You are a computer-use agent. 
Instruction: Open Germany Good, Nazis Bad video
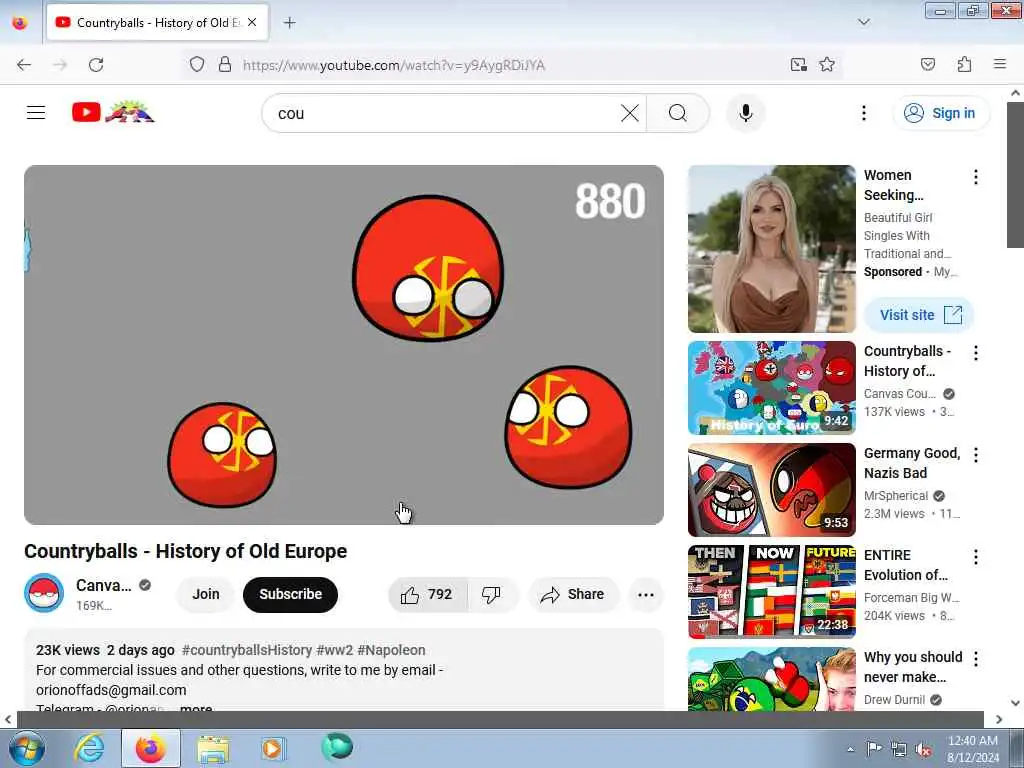coord(771,490)
